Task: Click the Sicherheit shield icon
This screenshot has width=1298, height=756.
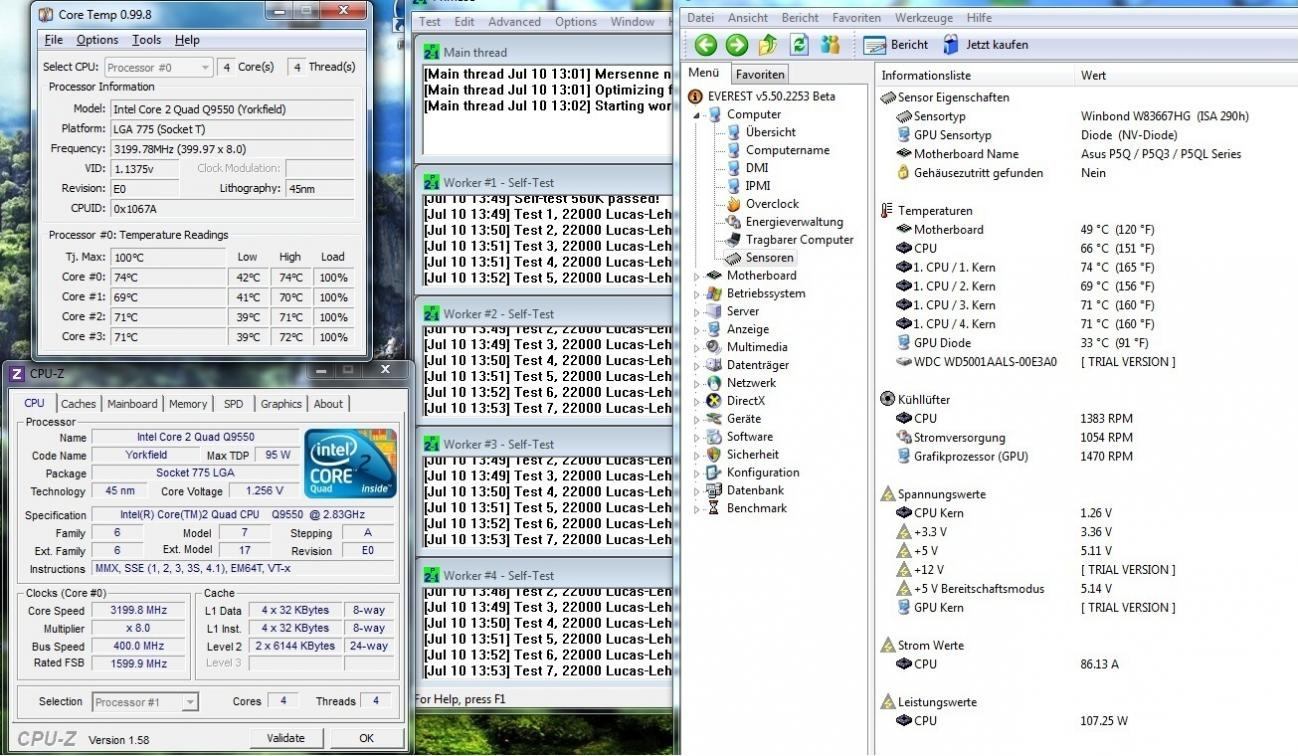Action: coord(714,455)
